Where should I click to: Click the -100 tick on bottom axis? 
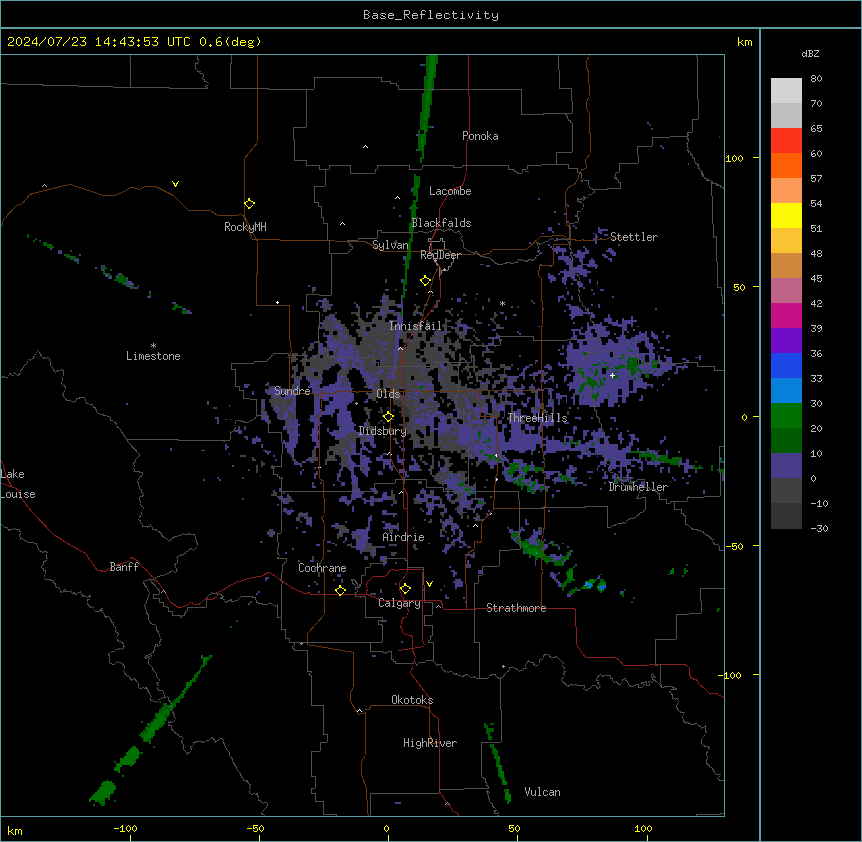pos(126,828)
